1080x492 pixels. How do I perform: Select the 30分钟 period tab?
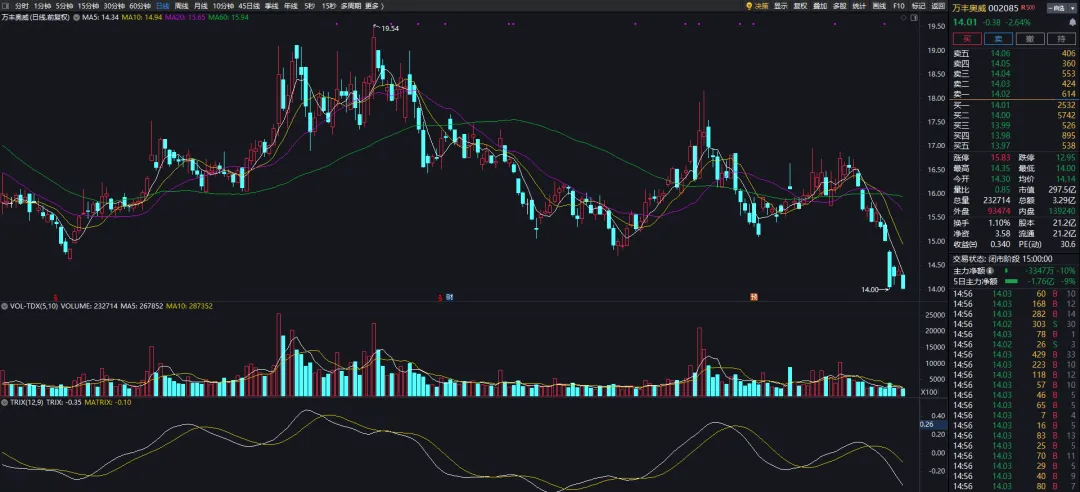[x=114, y=6]
